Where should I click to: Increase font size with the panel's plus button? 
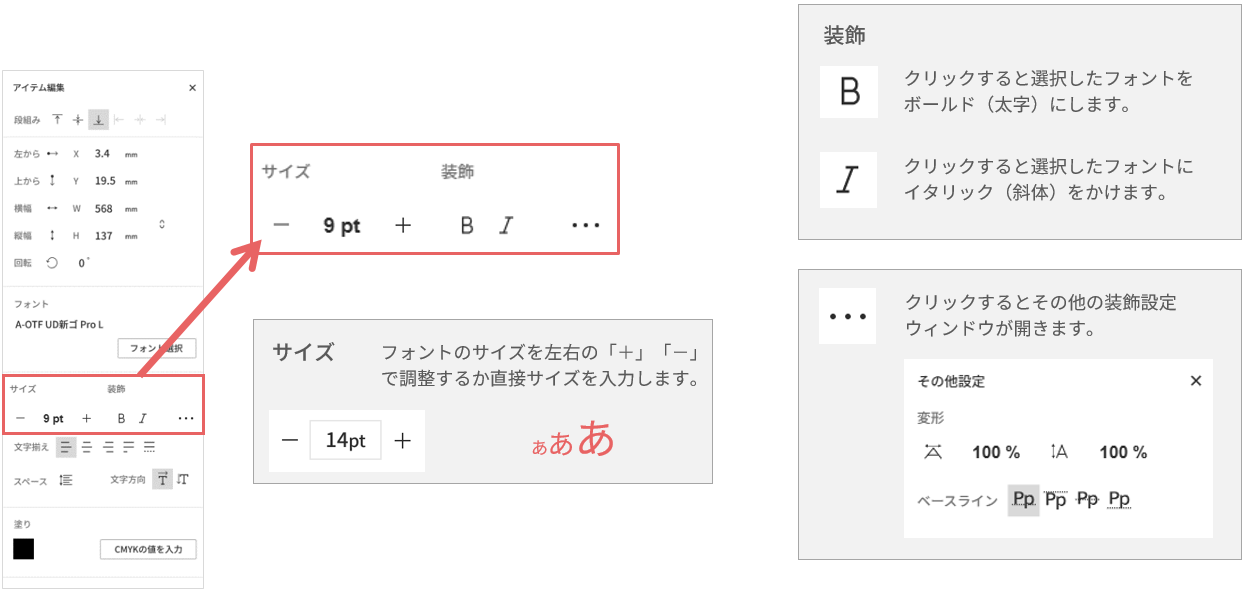pos(87,418)
